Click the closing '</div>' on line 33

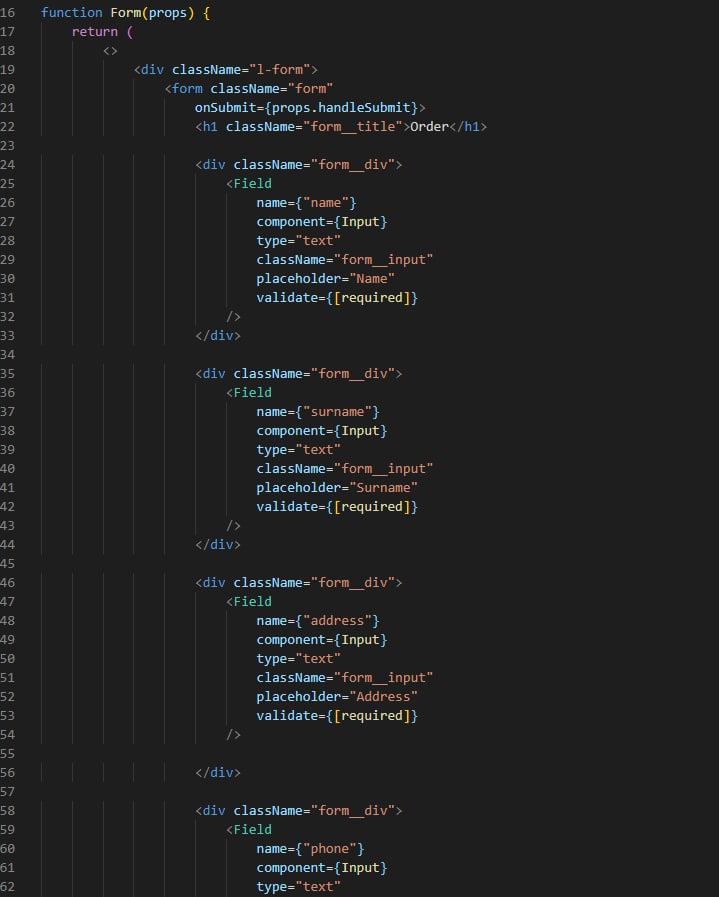point(218,335)
